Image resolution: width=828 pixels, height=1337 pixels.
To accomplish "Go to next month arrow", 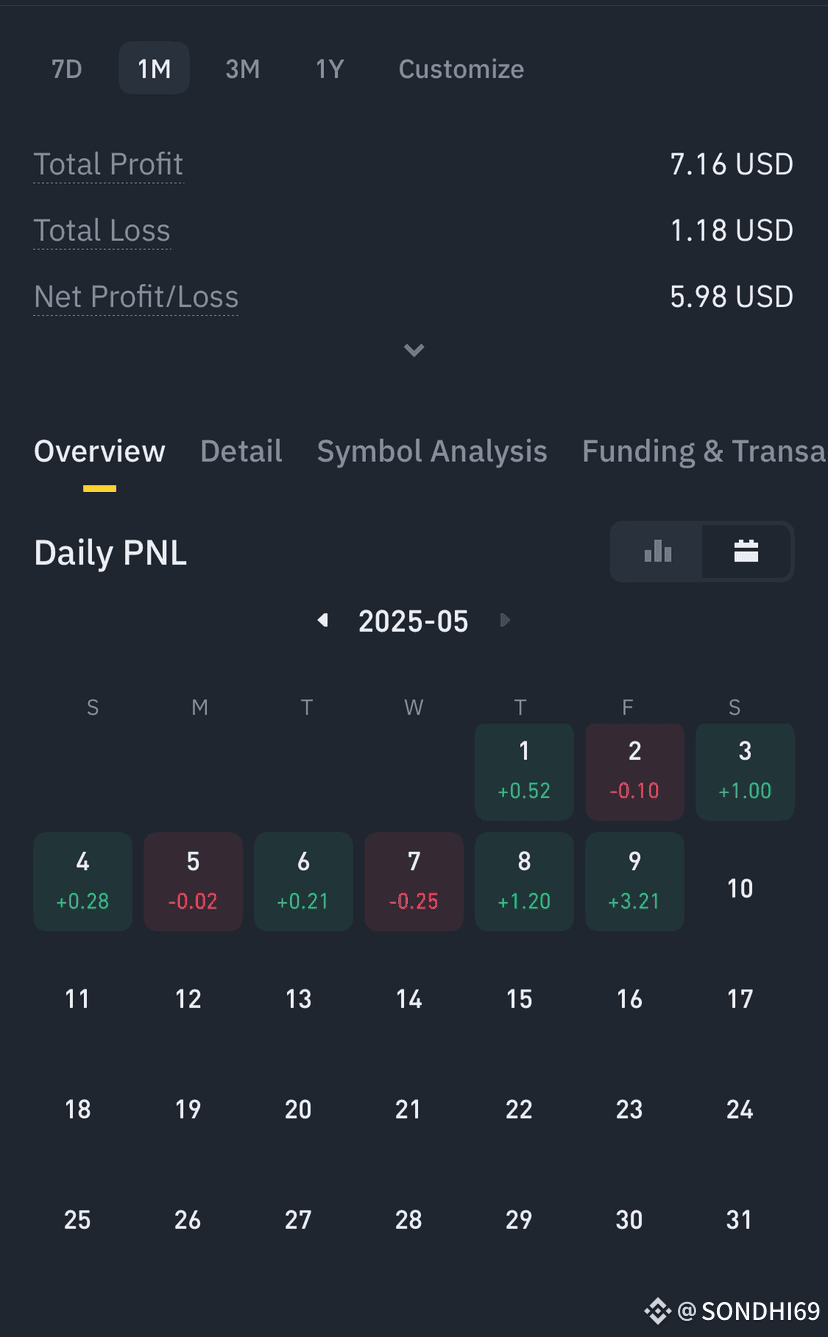I will click(504, 621).
